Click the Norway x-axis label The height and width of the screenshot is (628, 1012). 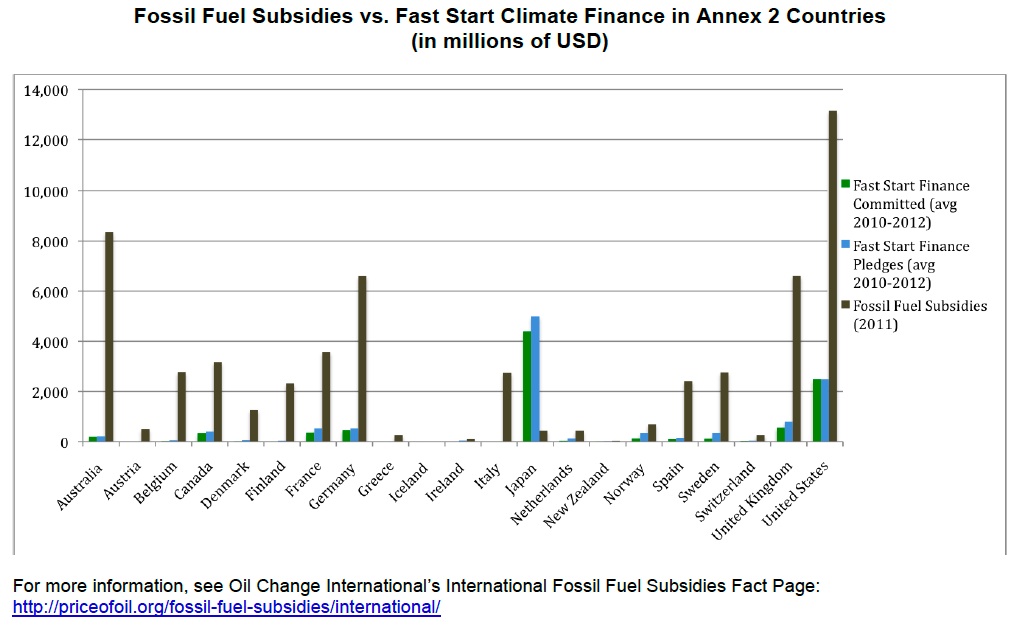pos(623,483)
